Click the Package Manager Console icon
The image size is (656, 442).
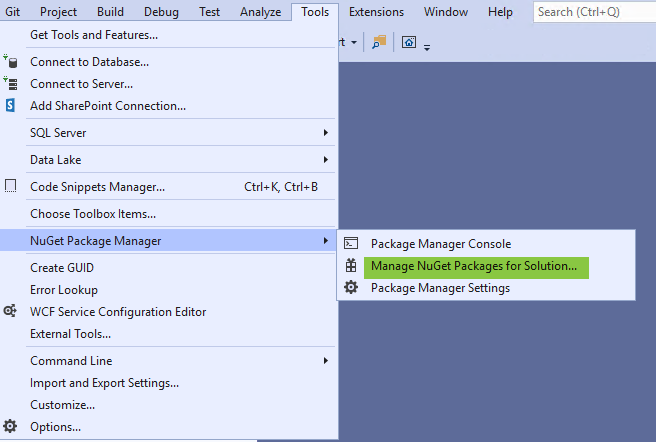[x=351, y=243]
